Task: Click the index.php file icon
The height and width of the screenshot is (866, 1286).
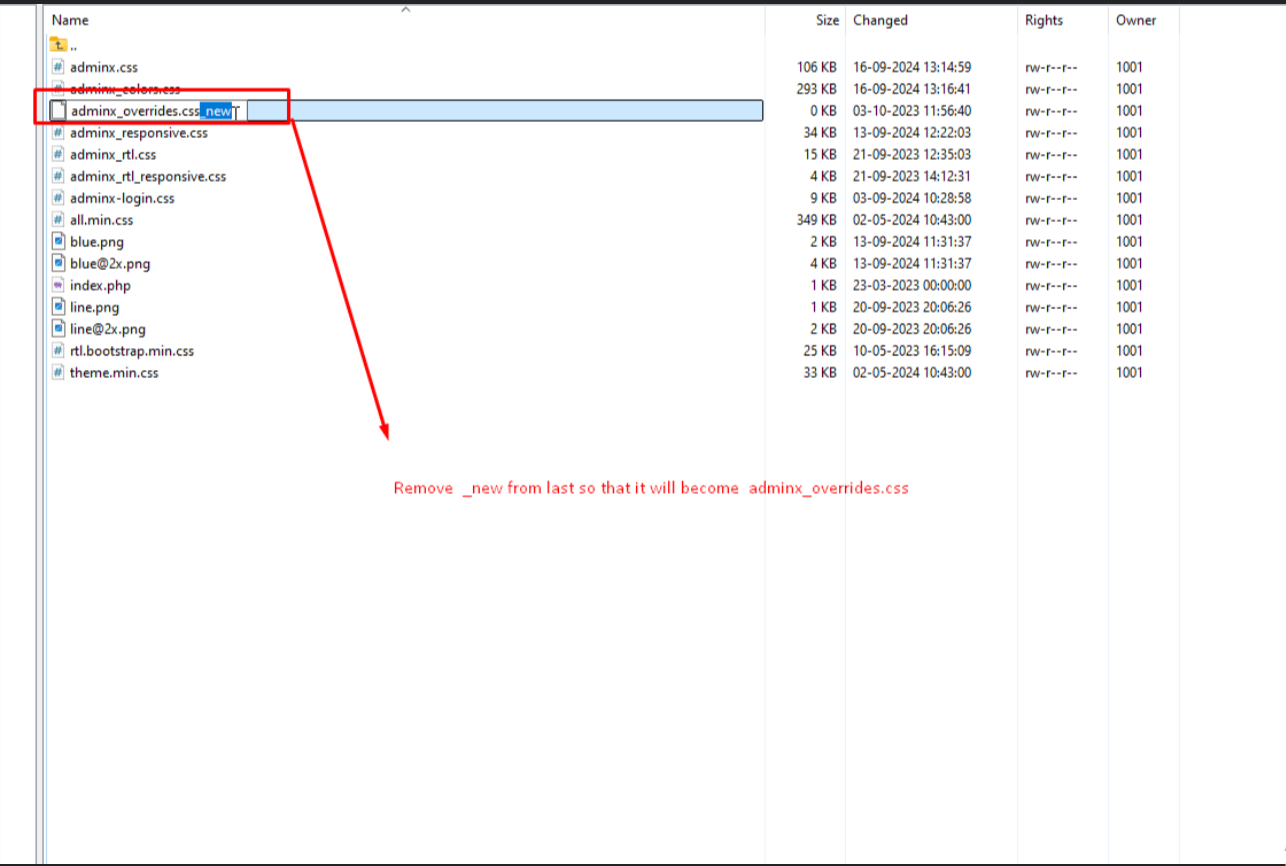Action: pos(58,286)
